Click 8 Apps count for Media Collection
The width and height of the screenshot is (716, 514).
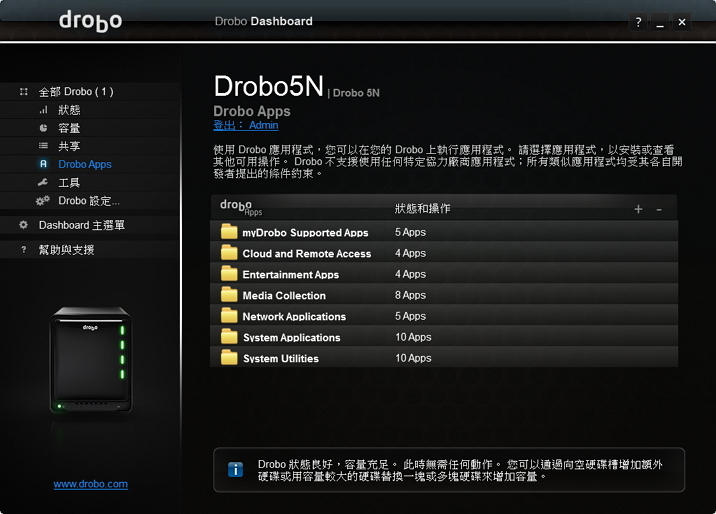tap(410, 295)
